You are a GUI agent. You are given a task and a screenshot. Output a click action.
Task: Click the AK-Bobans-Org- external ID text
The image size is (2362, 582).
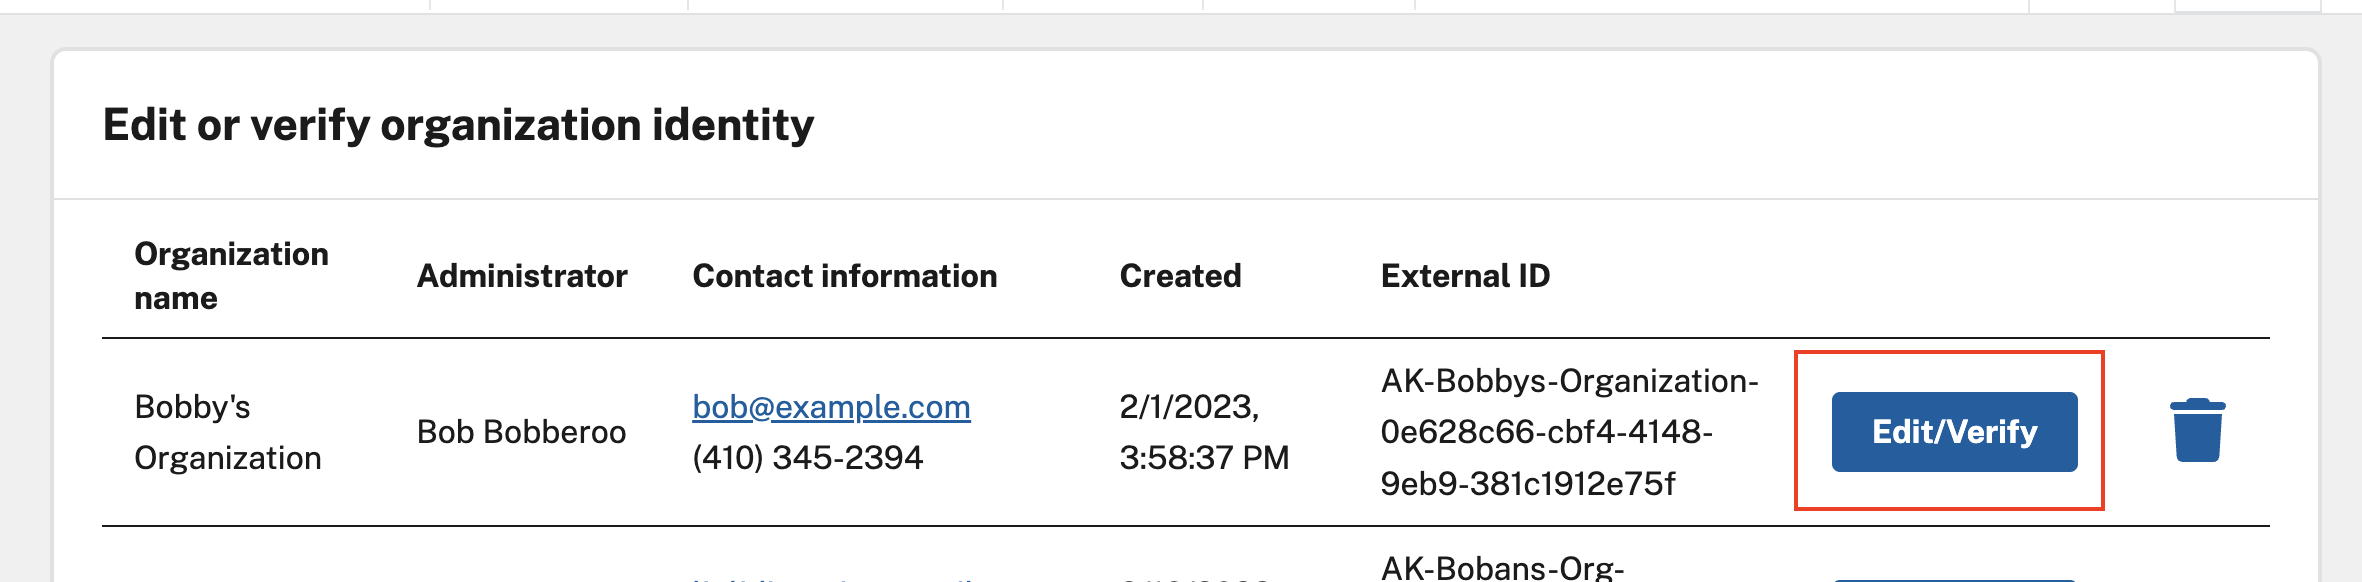(1502, 568)
